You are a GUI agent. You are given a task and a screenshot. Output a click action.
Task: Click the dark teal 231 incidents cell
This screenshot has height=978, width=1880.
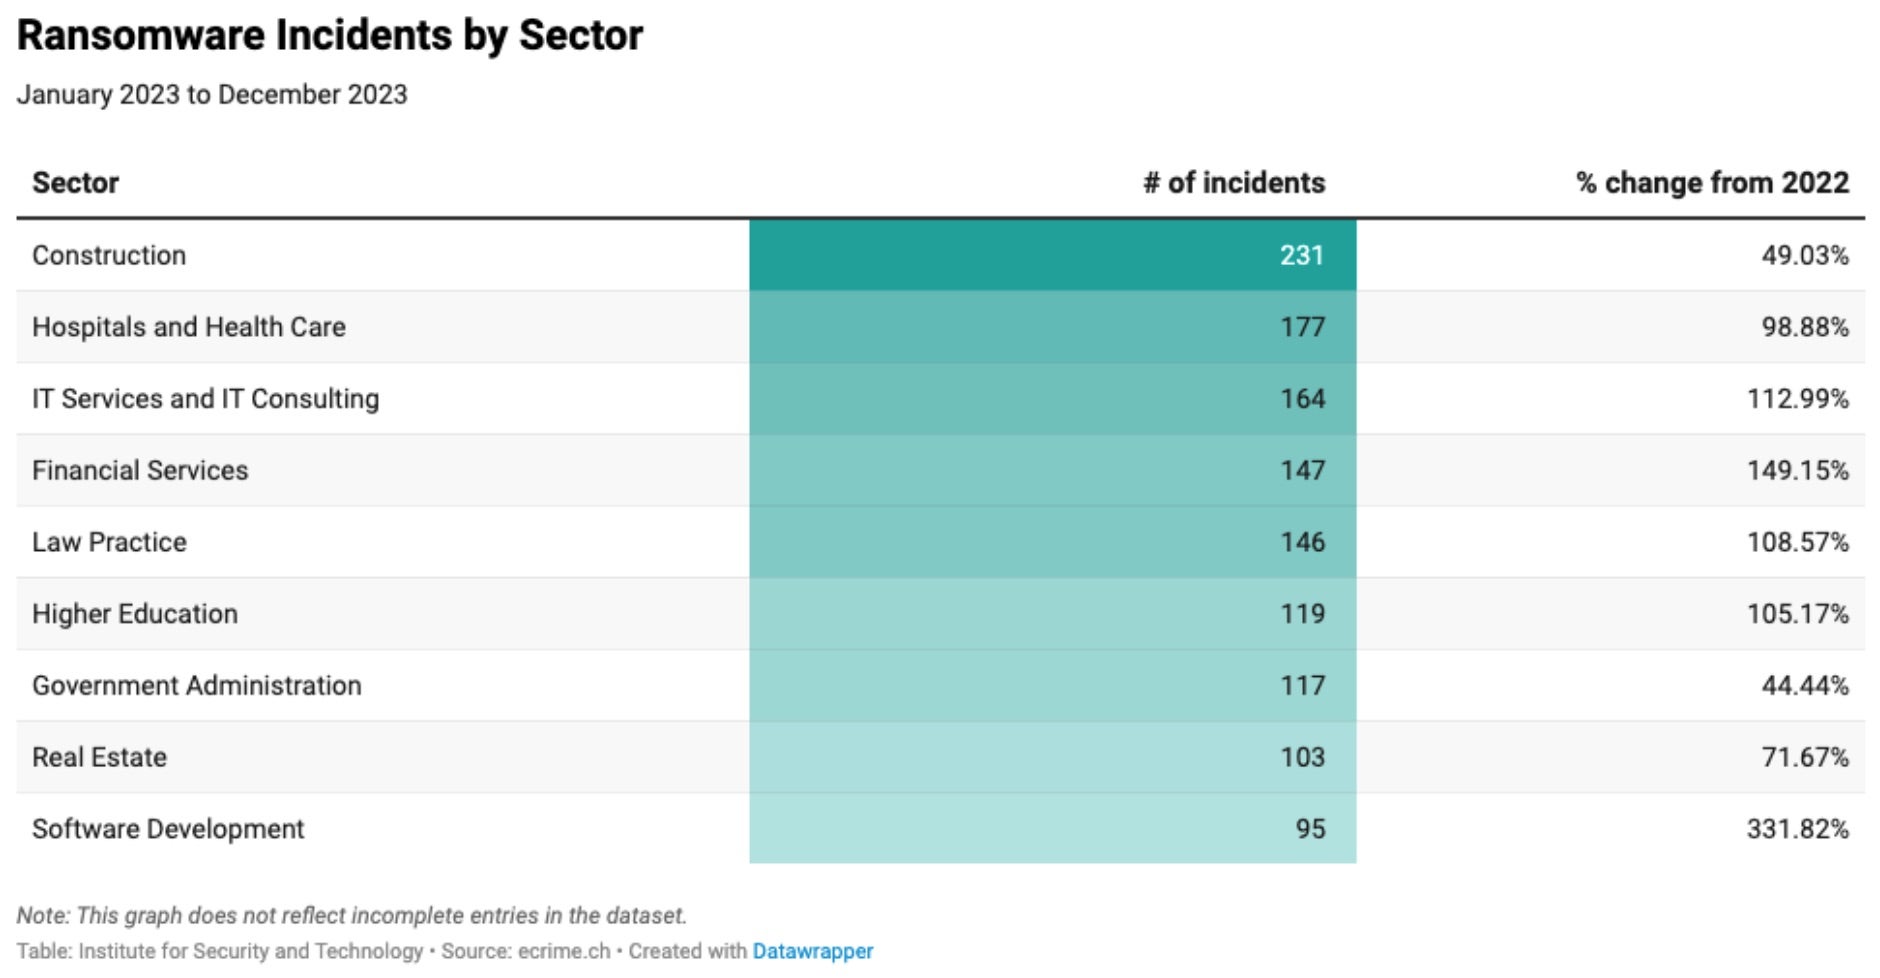[x=1052, y=255]
